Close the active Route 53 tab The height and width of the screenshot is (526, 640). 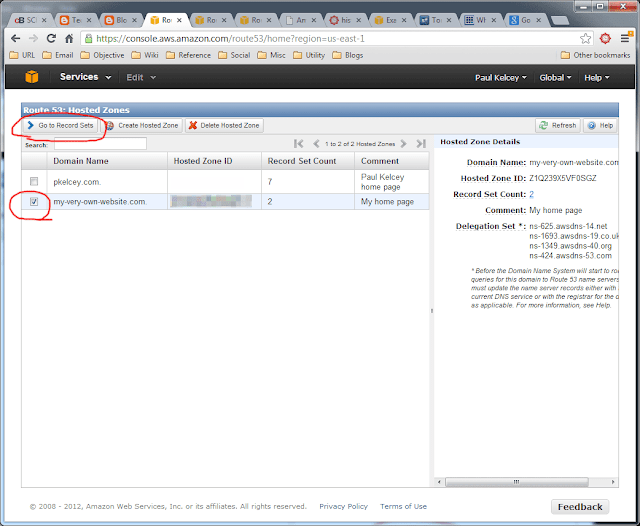tap(179, 20)
